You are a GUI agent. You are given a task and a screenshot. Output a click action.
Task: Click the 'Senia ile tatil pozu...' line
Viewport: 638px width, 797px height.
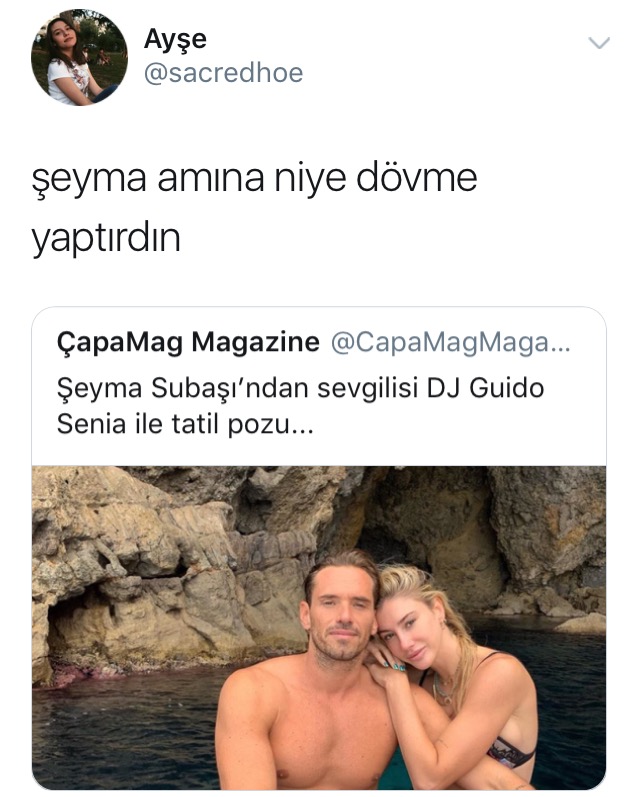click(x=185, y=423)
